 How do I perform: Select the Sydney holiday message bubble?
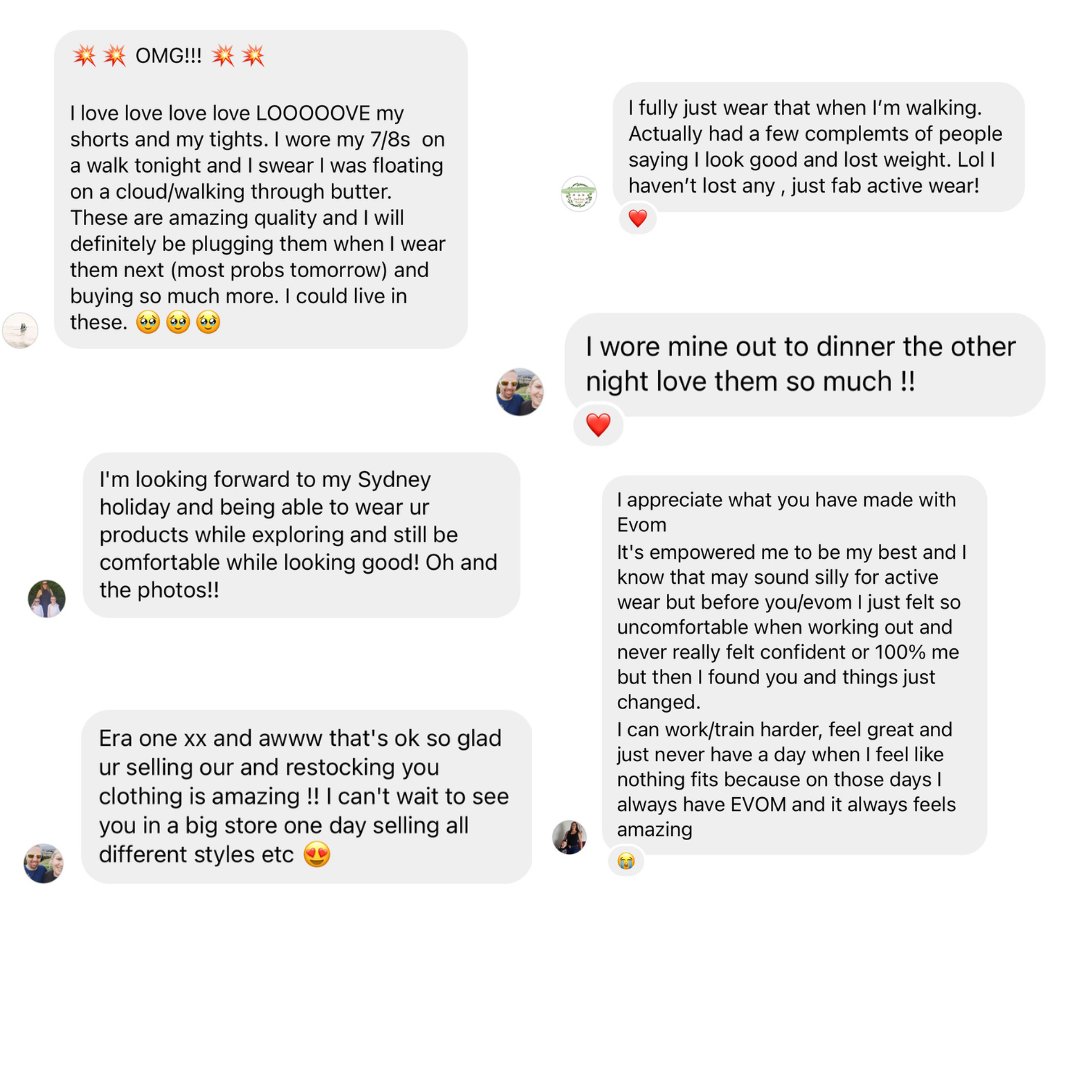(301, 535)
